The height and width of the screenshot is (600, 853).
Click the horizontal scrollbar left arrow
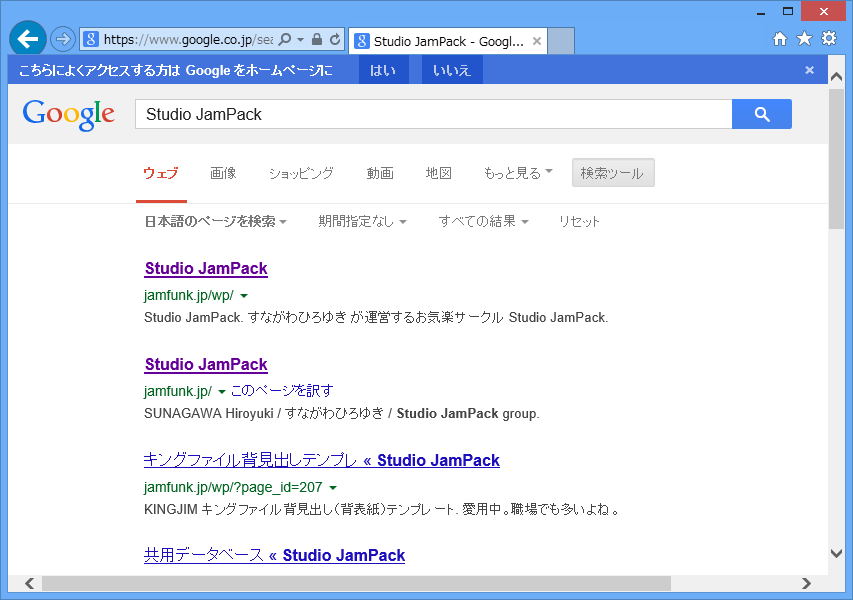[x=29, y=583]
